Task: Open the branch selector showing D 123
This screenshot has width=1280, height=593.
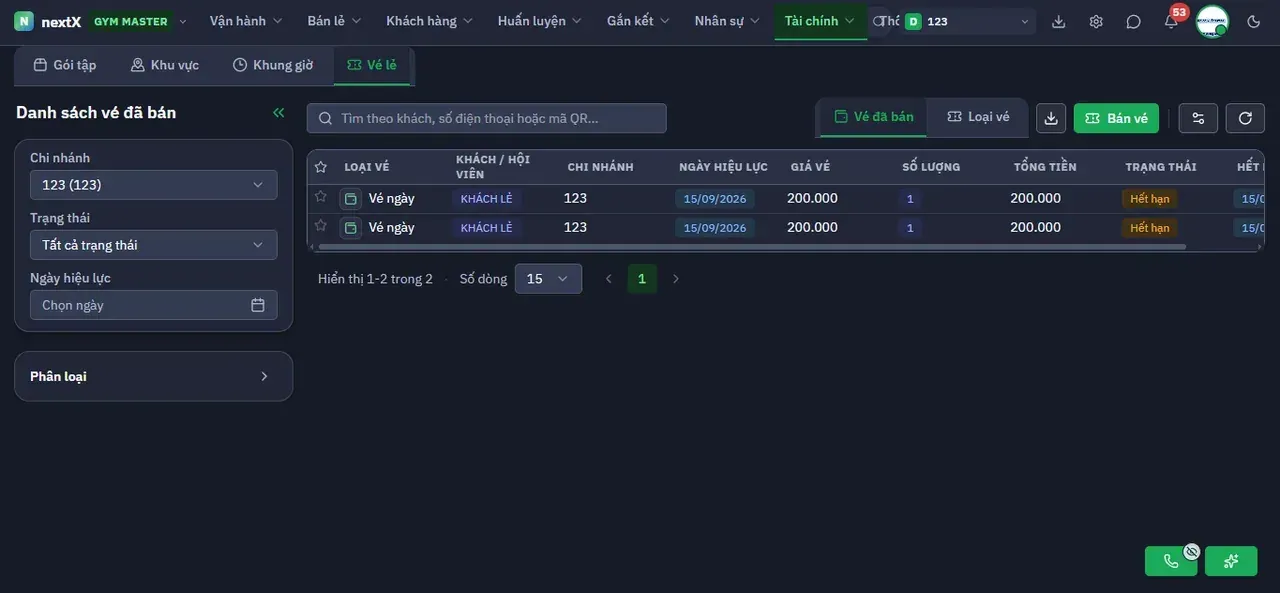Action: click(968, 21)
